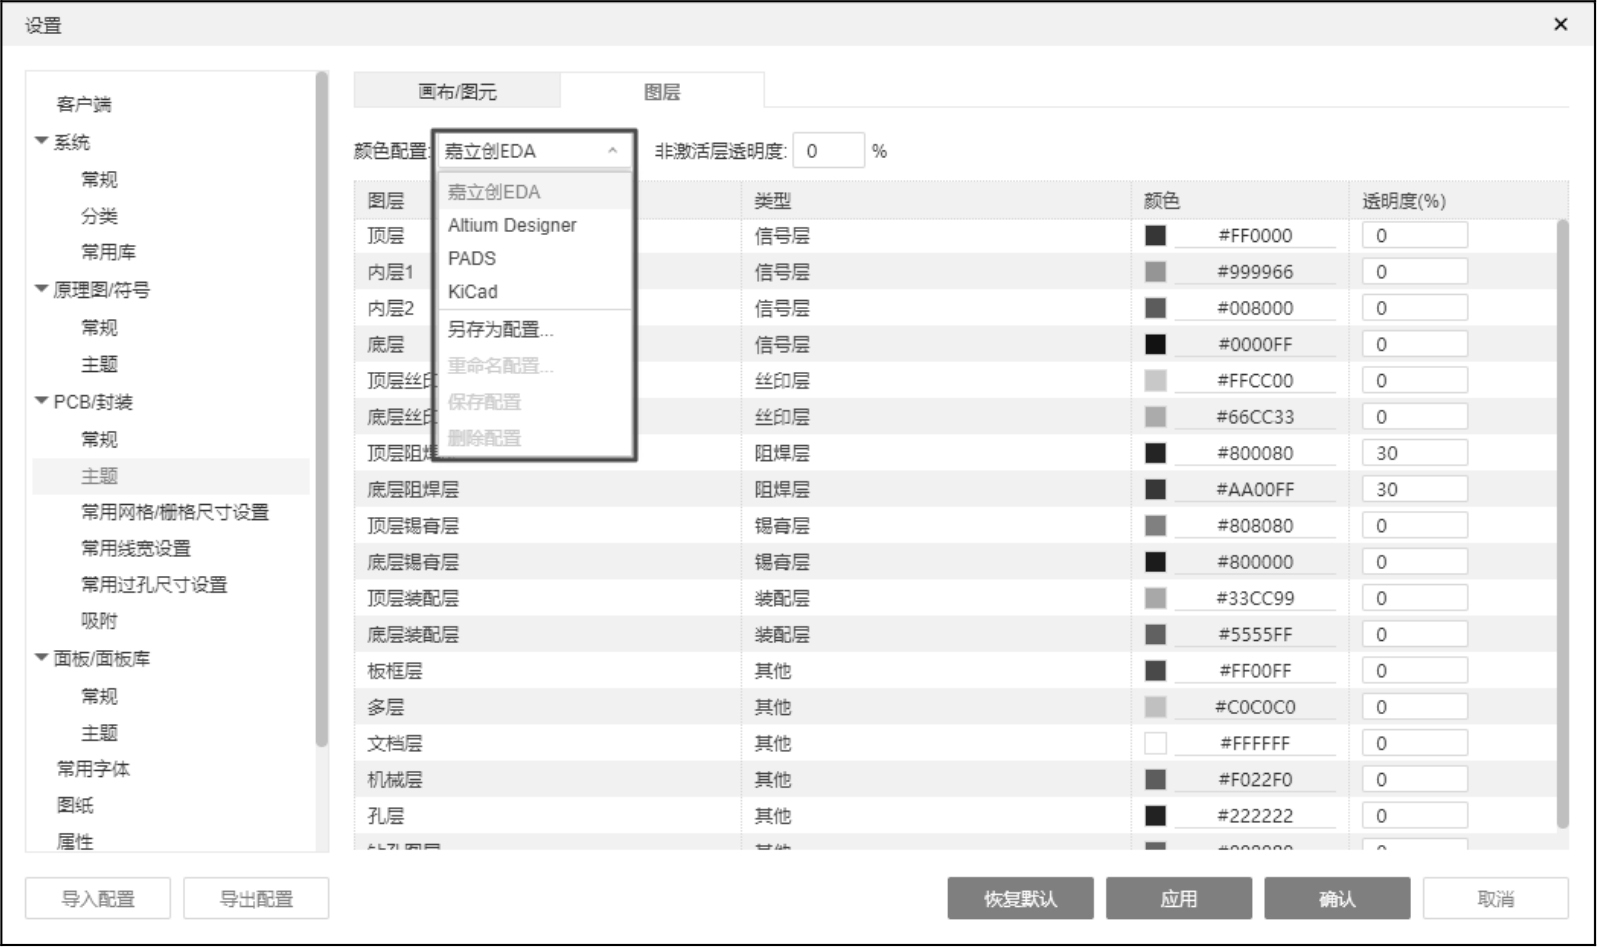Edit the #008000 color code field

[1255, 308]
